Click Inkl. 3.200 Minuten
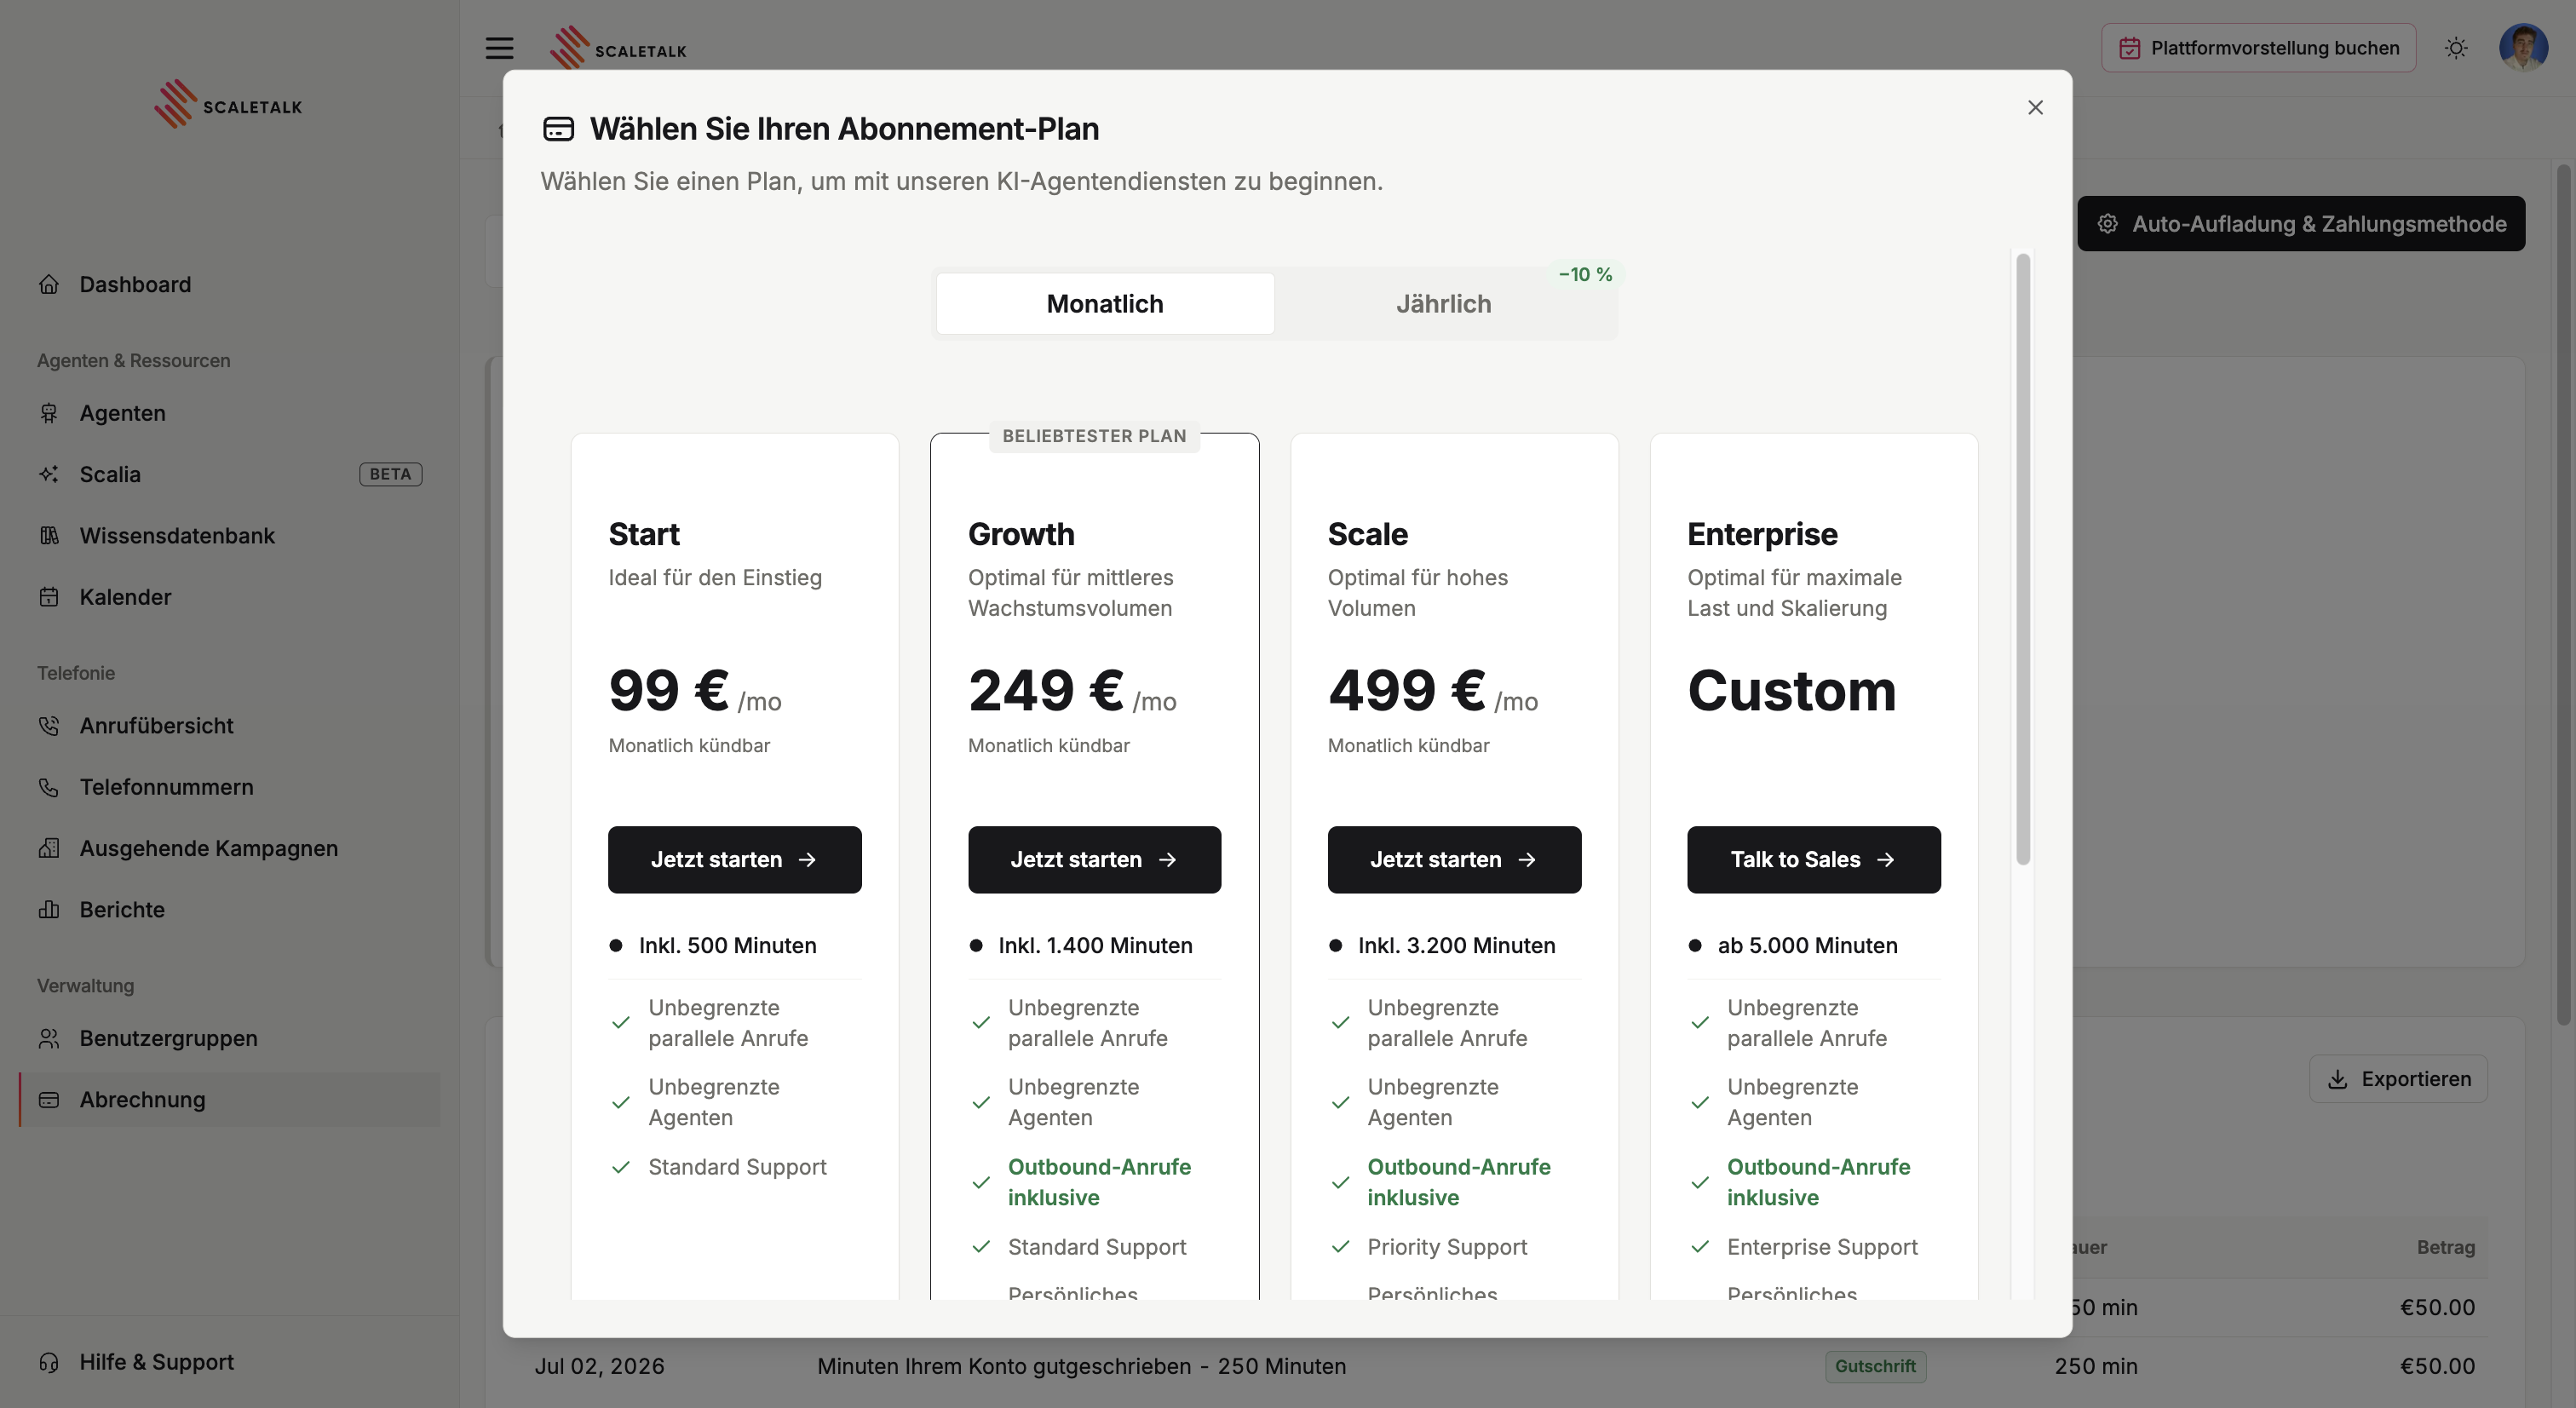This screenshot has height=1408, width=2576. click(1456, 945)
